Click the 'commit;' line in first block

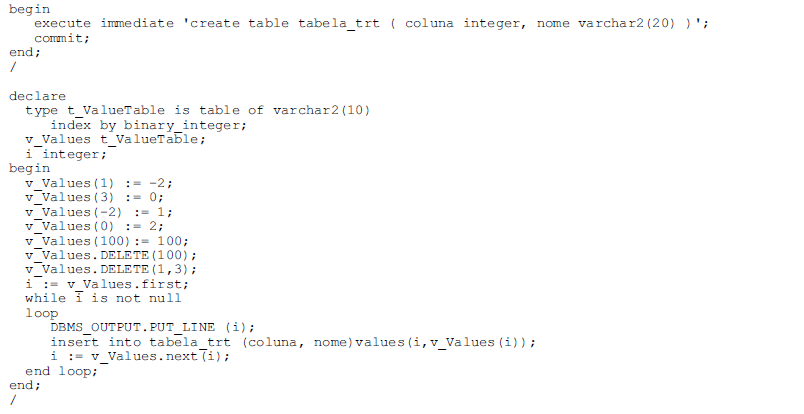point(62,38)
